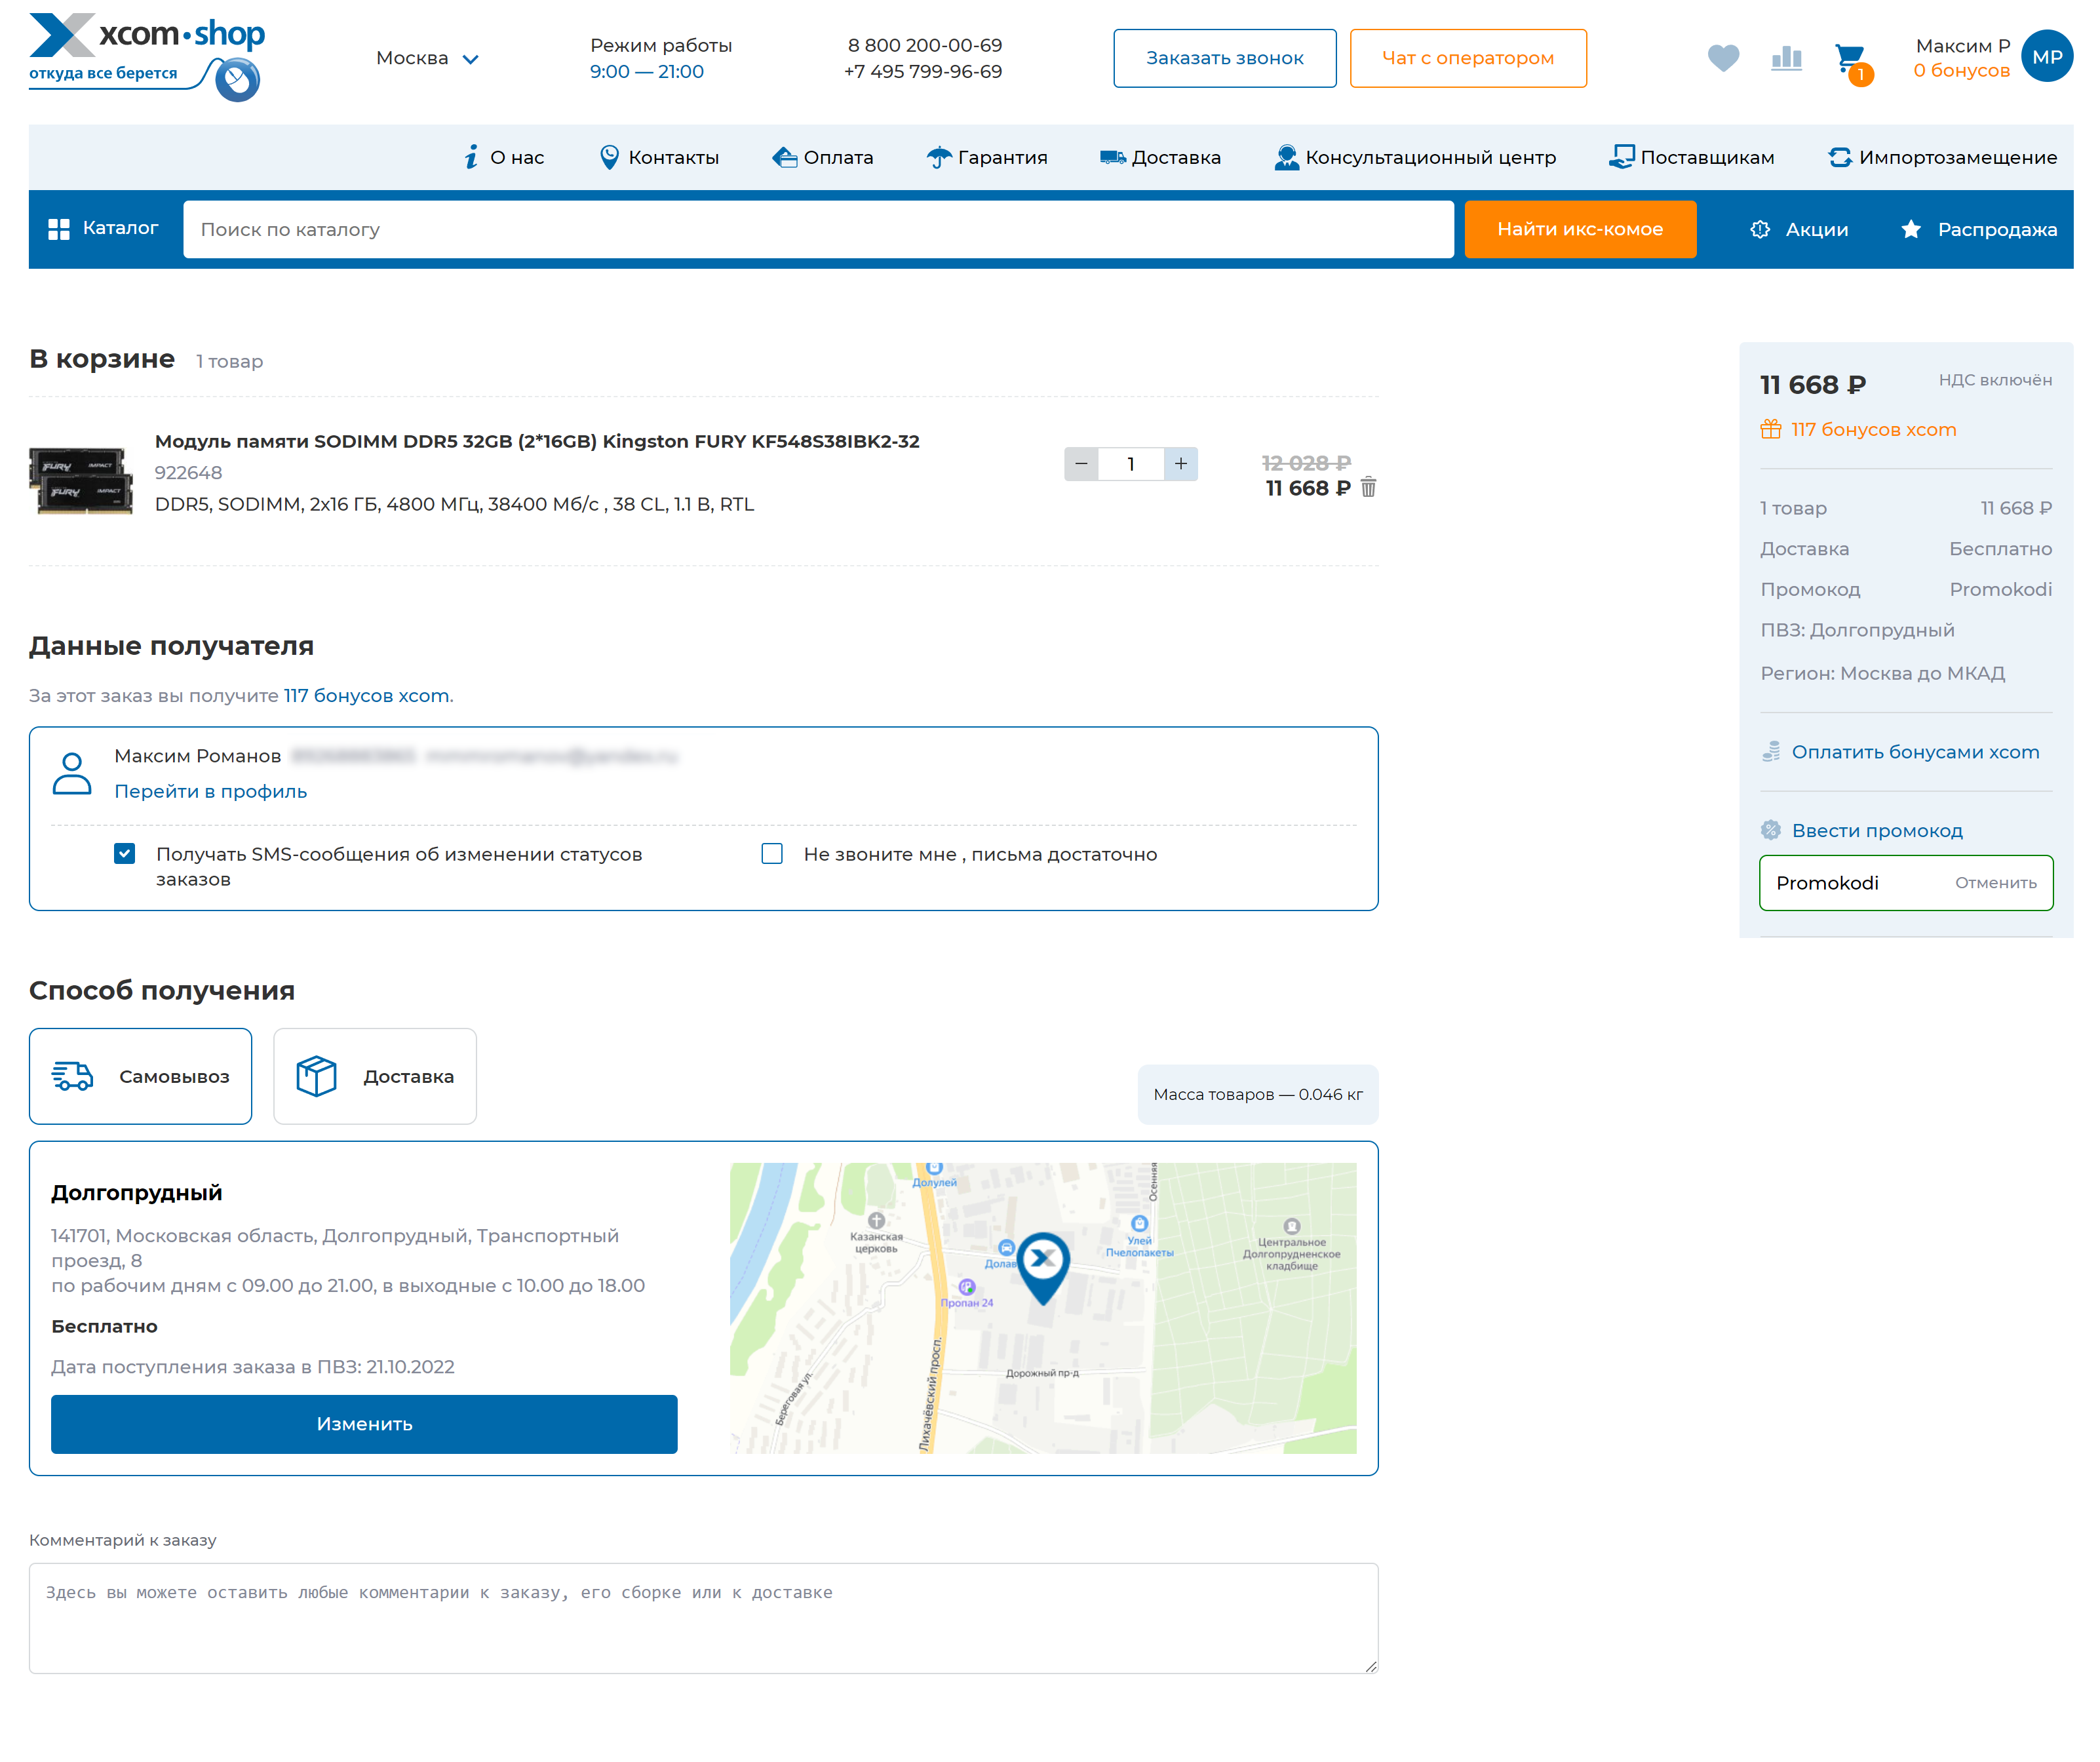Click the gift icon next to 117 бонусов xcom

coord(1771,429)
